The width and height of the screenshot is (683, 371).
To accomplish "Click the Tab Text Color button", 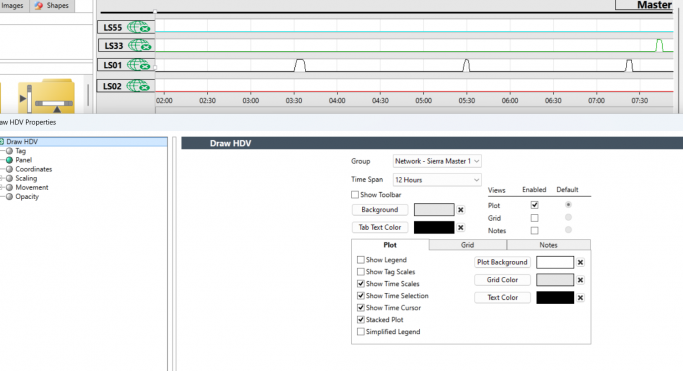I will pos(380,227).
